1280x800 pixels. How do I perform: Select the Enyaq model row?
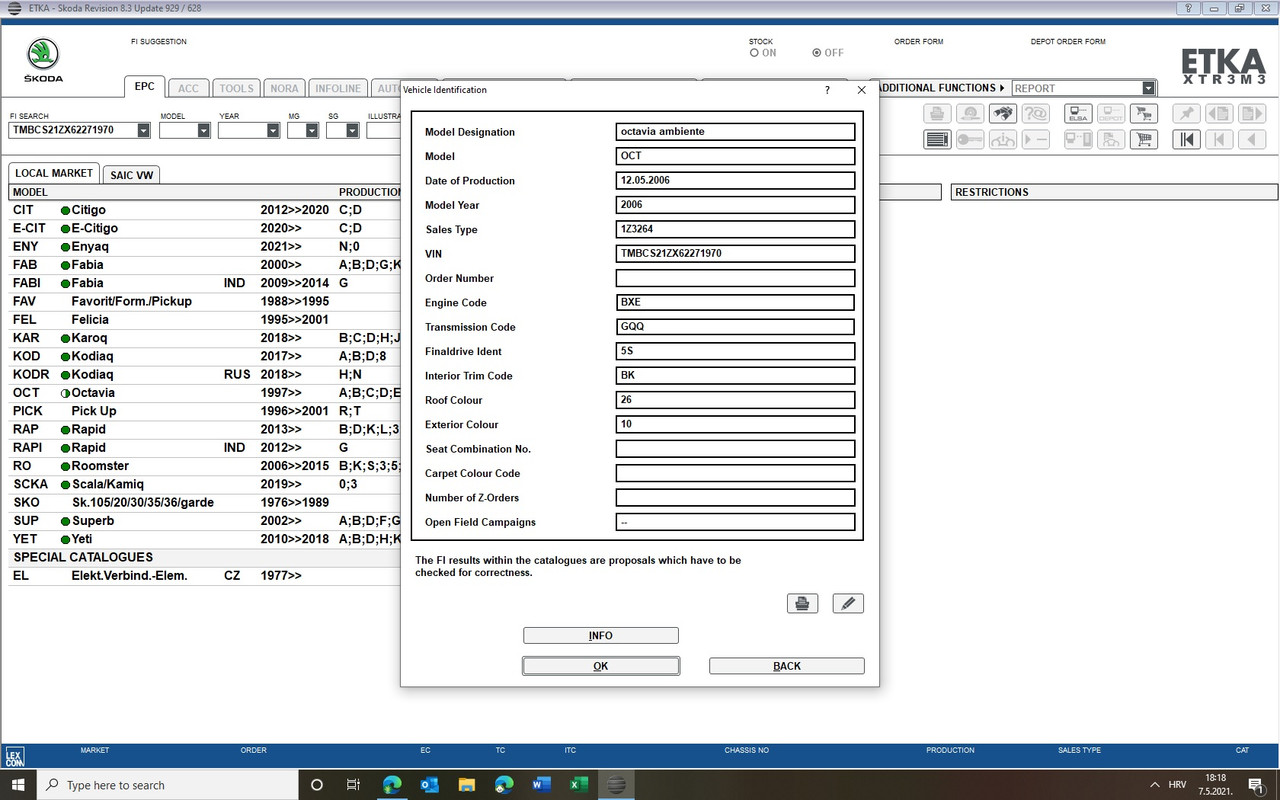coord(204,246)
